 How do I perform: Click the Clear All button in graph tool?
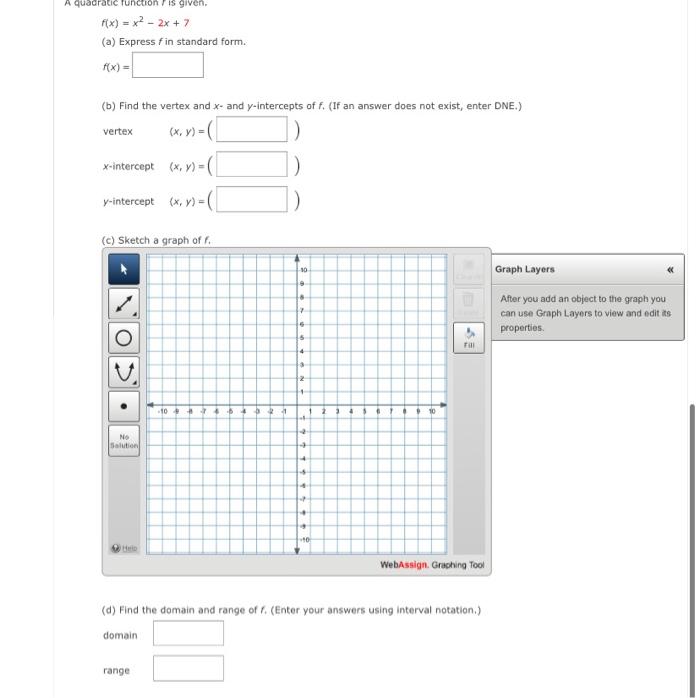point(469,269)
